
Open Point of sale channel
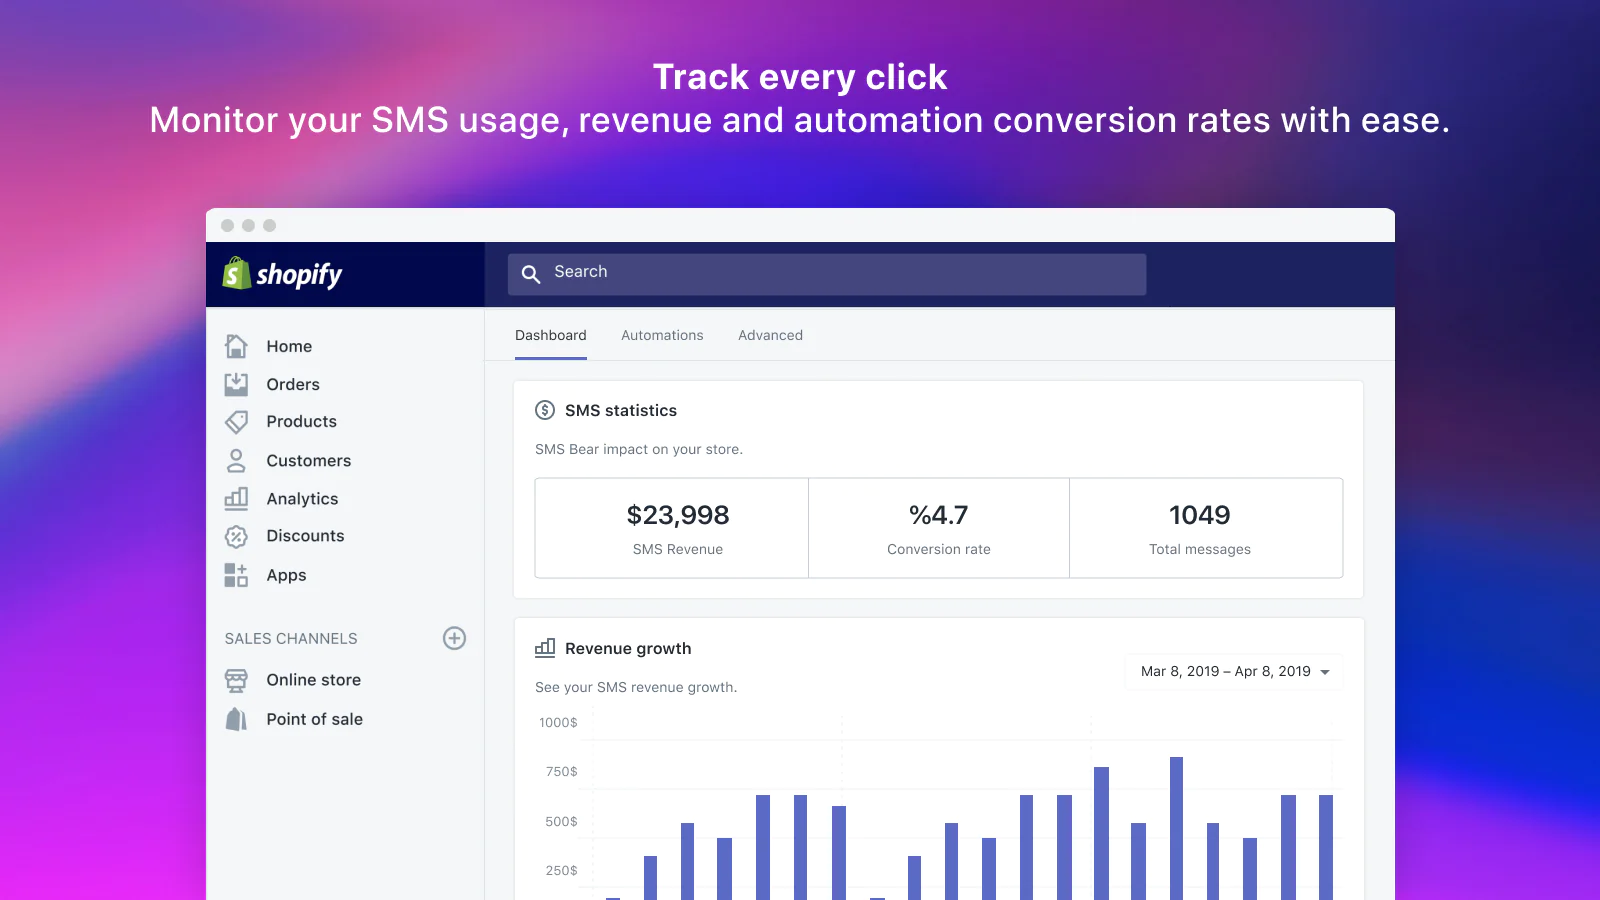314,719
